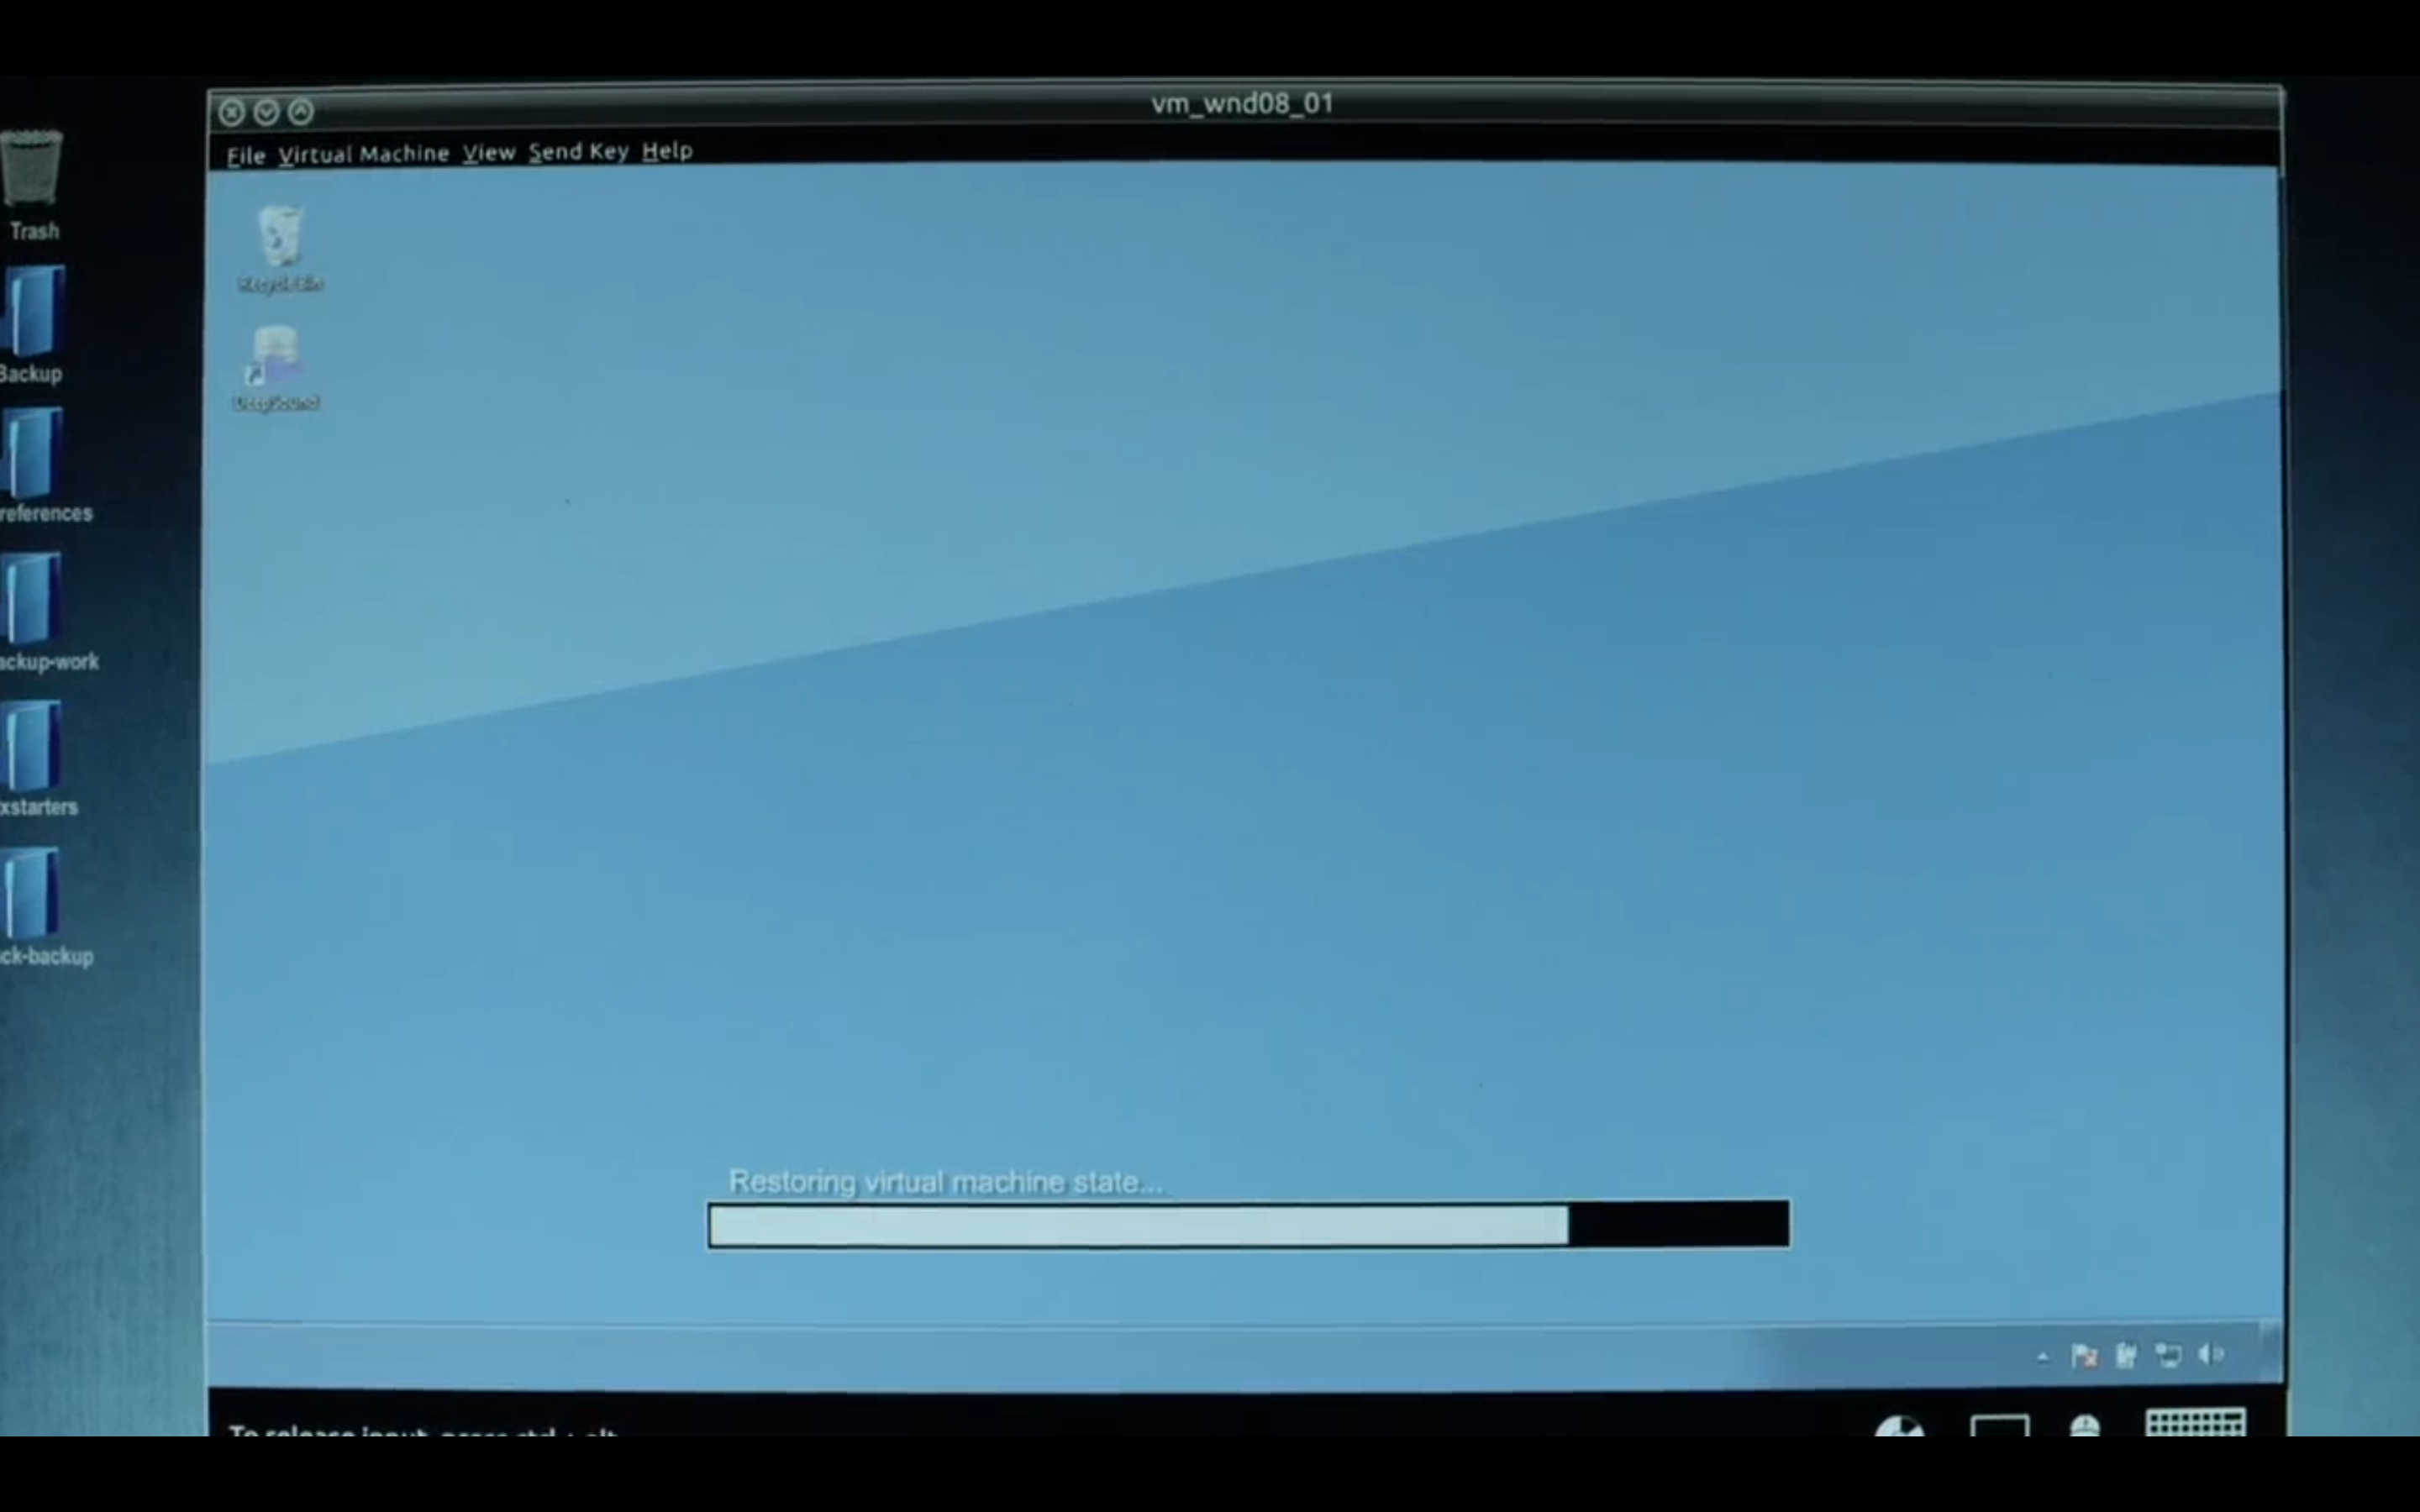Select the Backup folder on host desktop
2420x1512 pixels.
tap(32, 325)
